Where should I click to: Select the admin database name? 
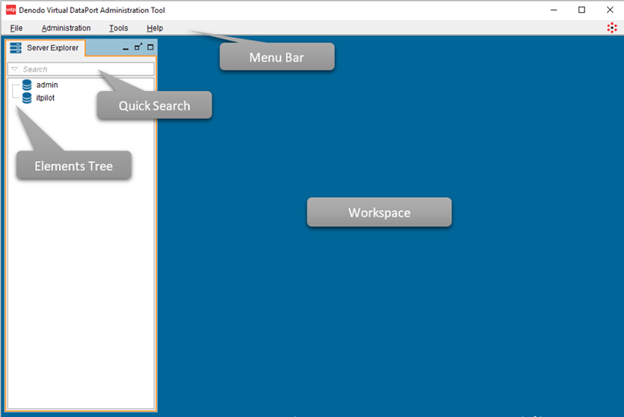(x=47, y=85)
